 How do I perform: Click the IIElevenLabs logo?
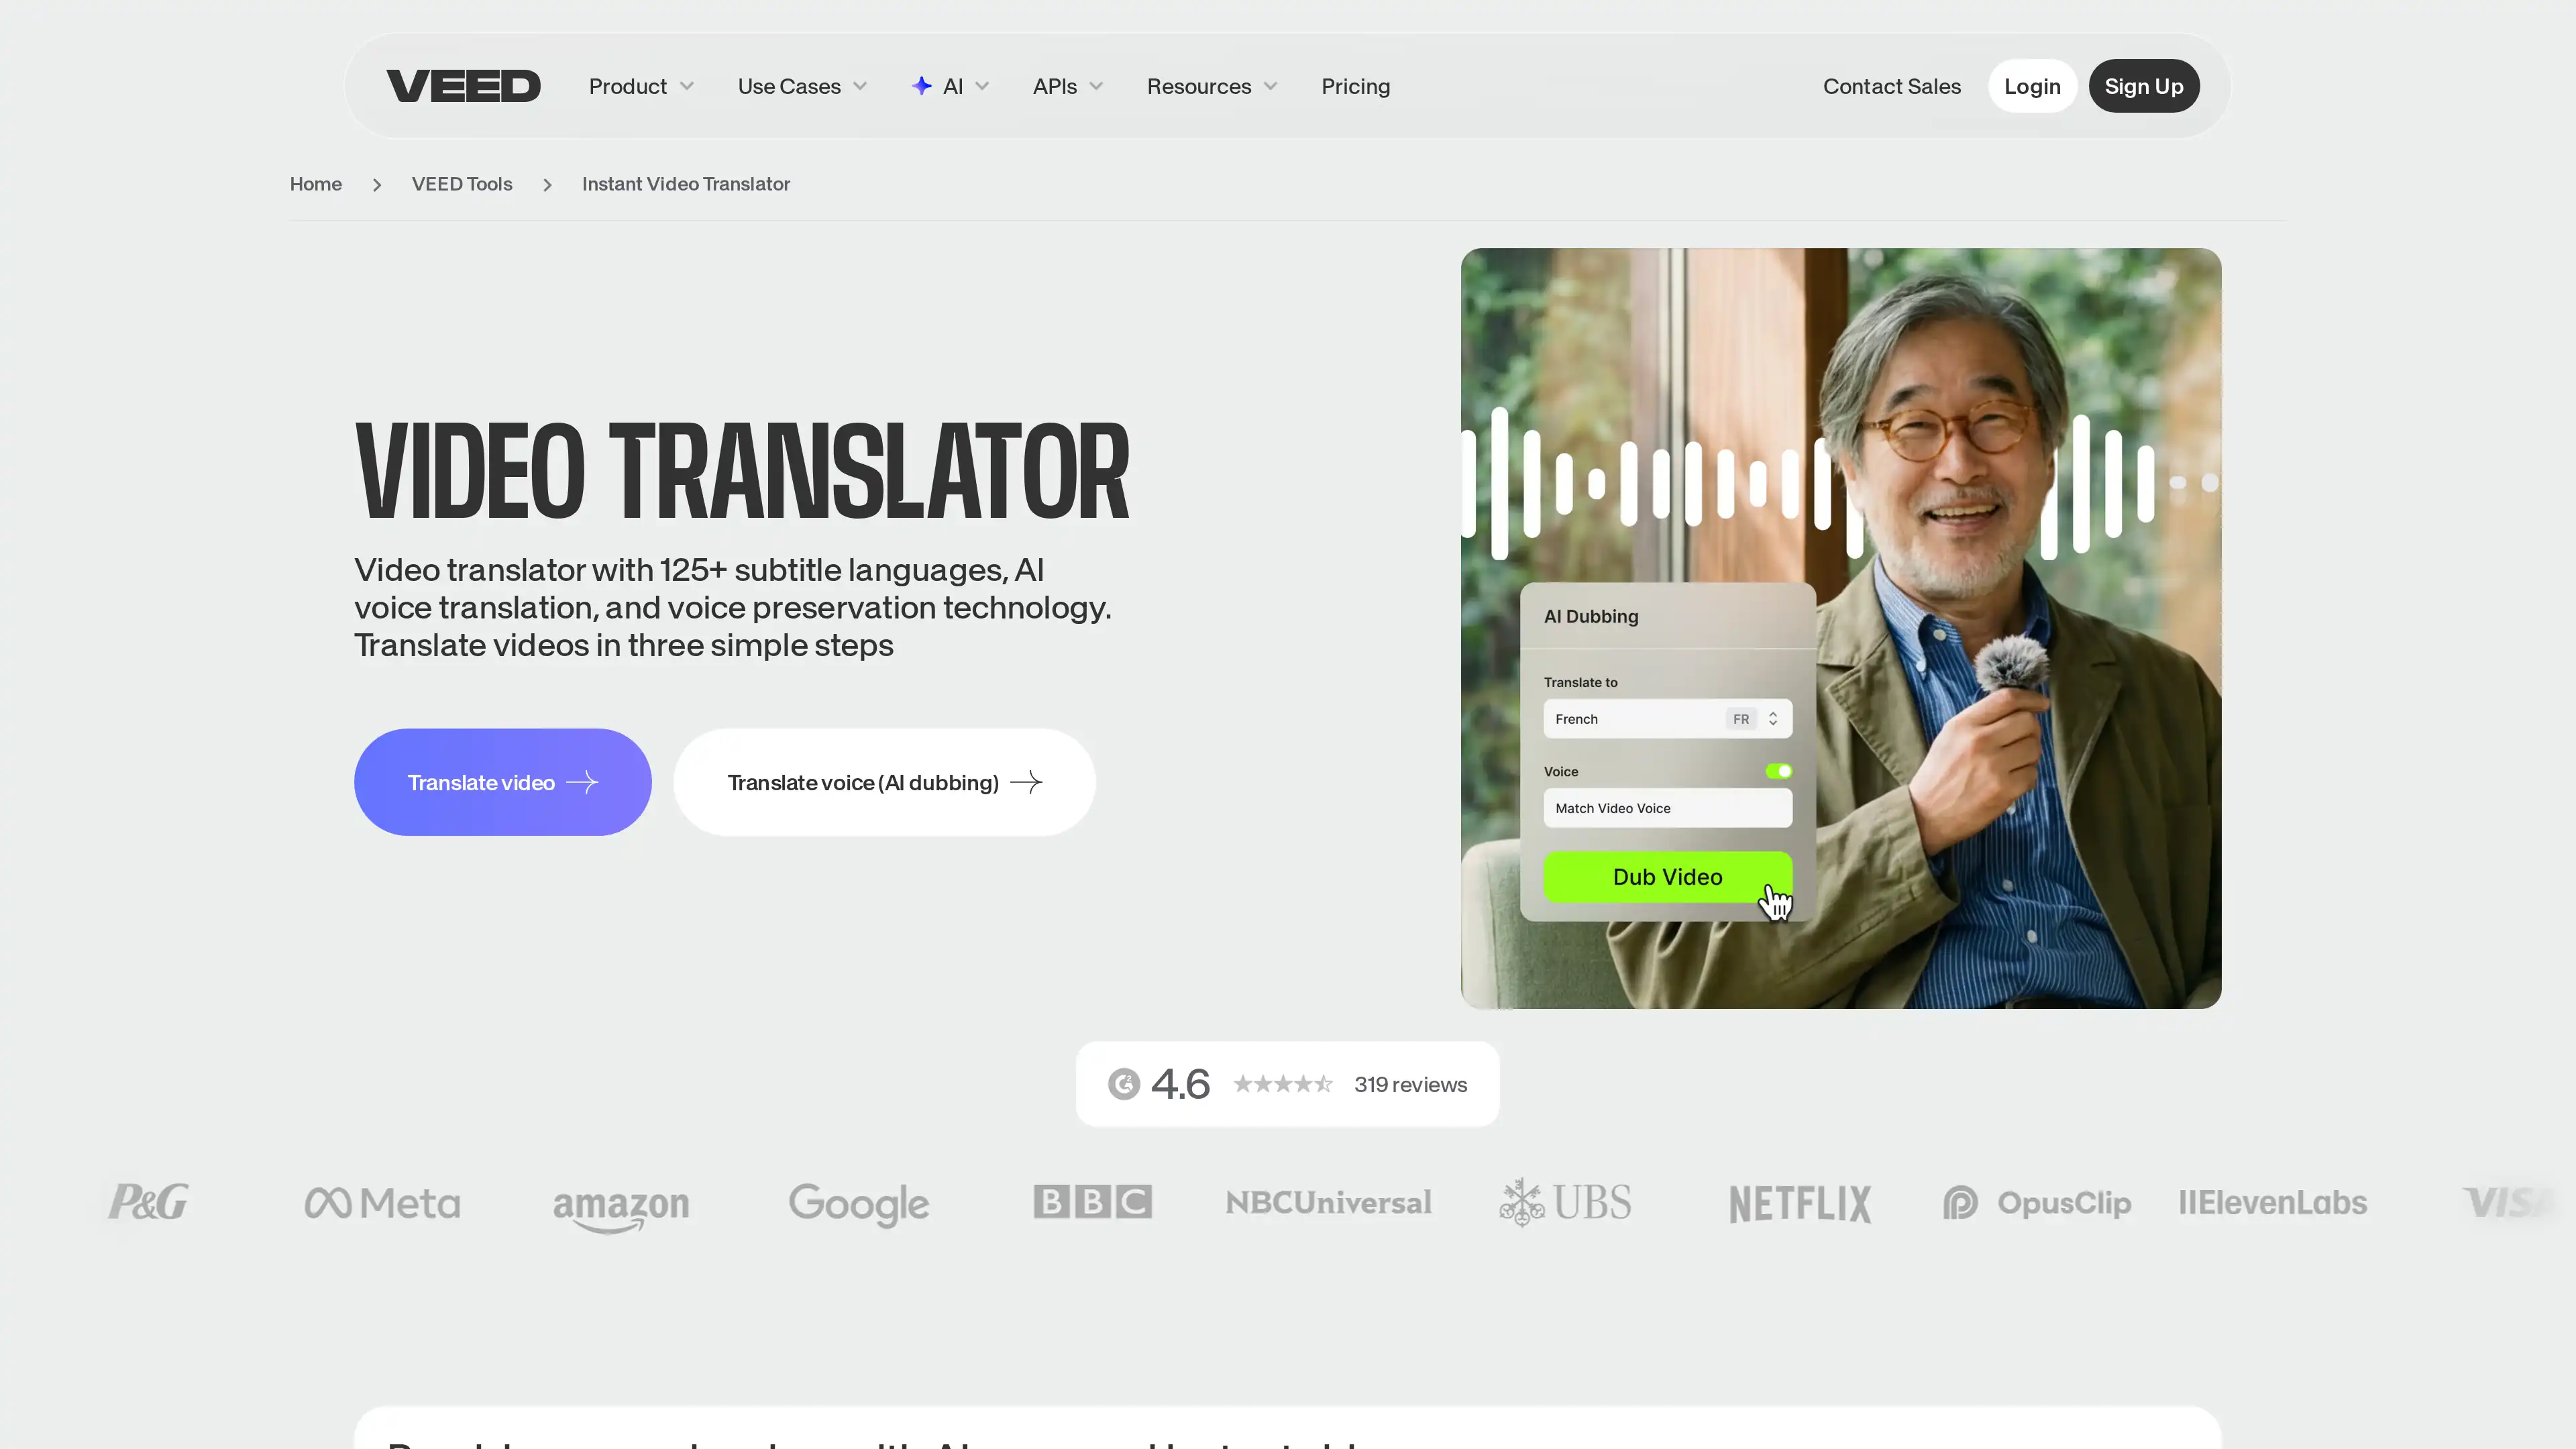pos(2272,1202)
